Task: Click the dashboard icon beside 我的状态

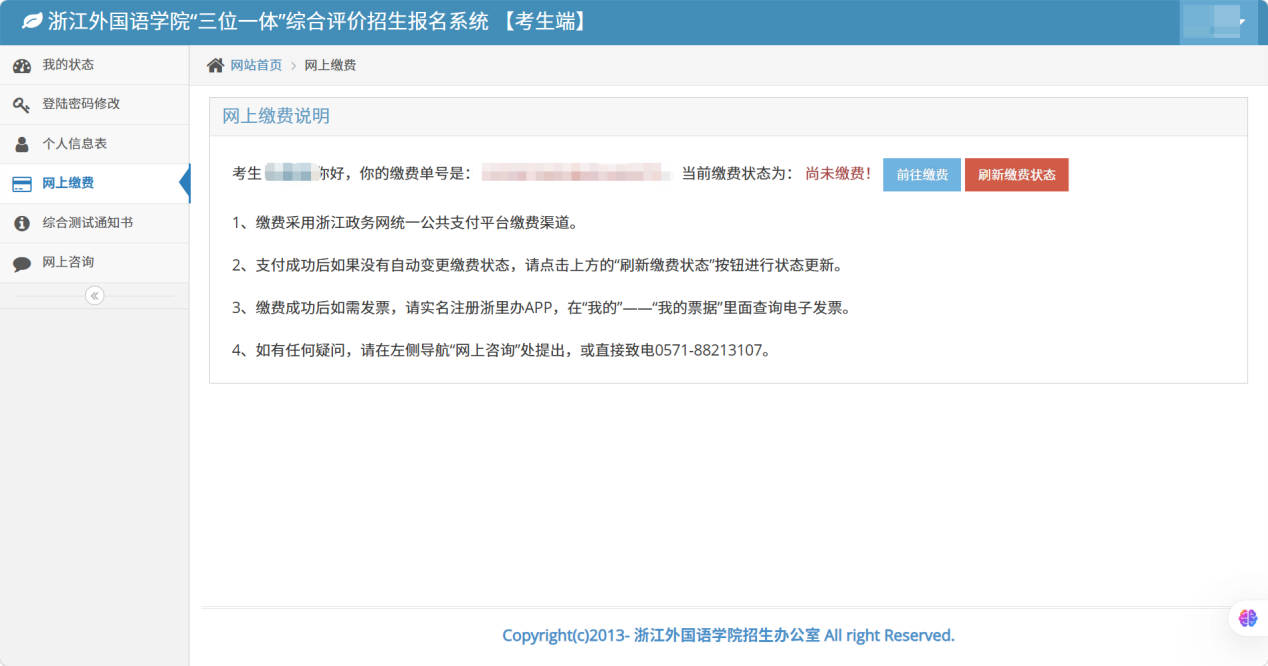Action: click(22, 65)
